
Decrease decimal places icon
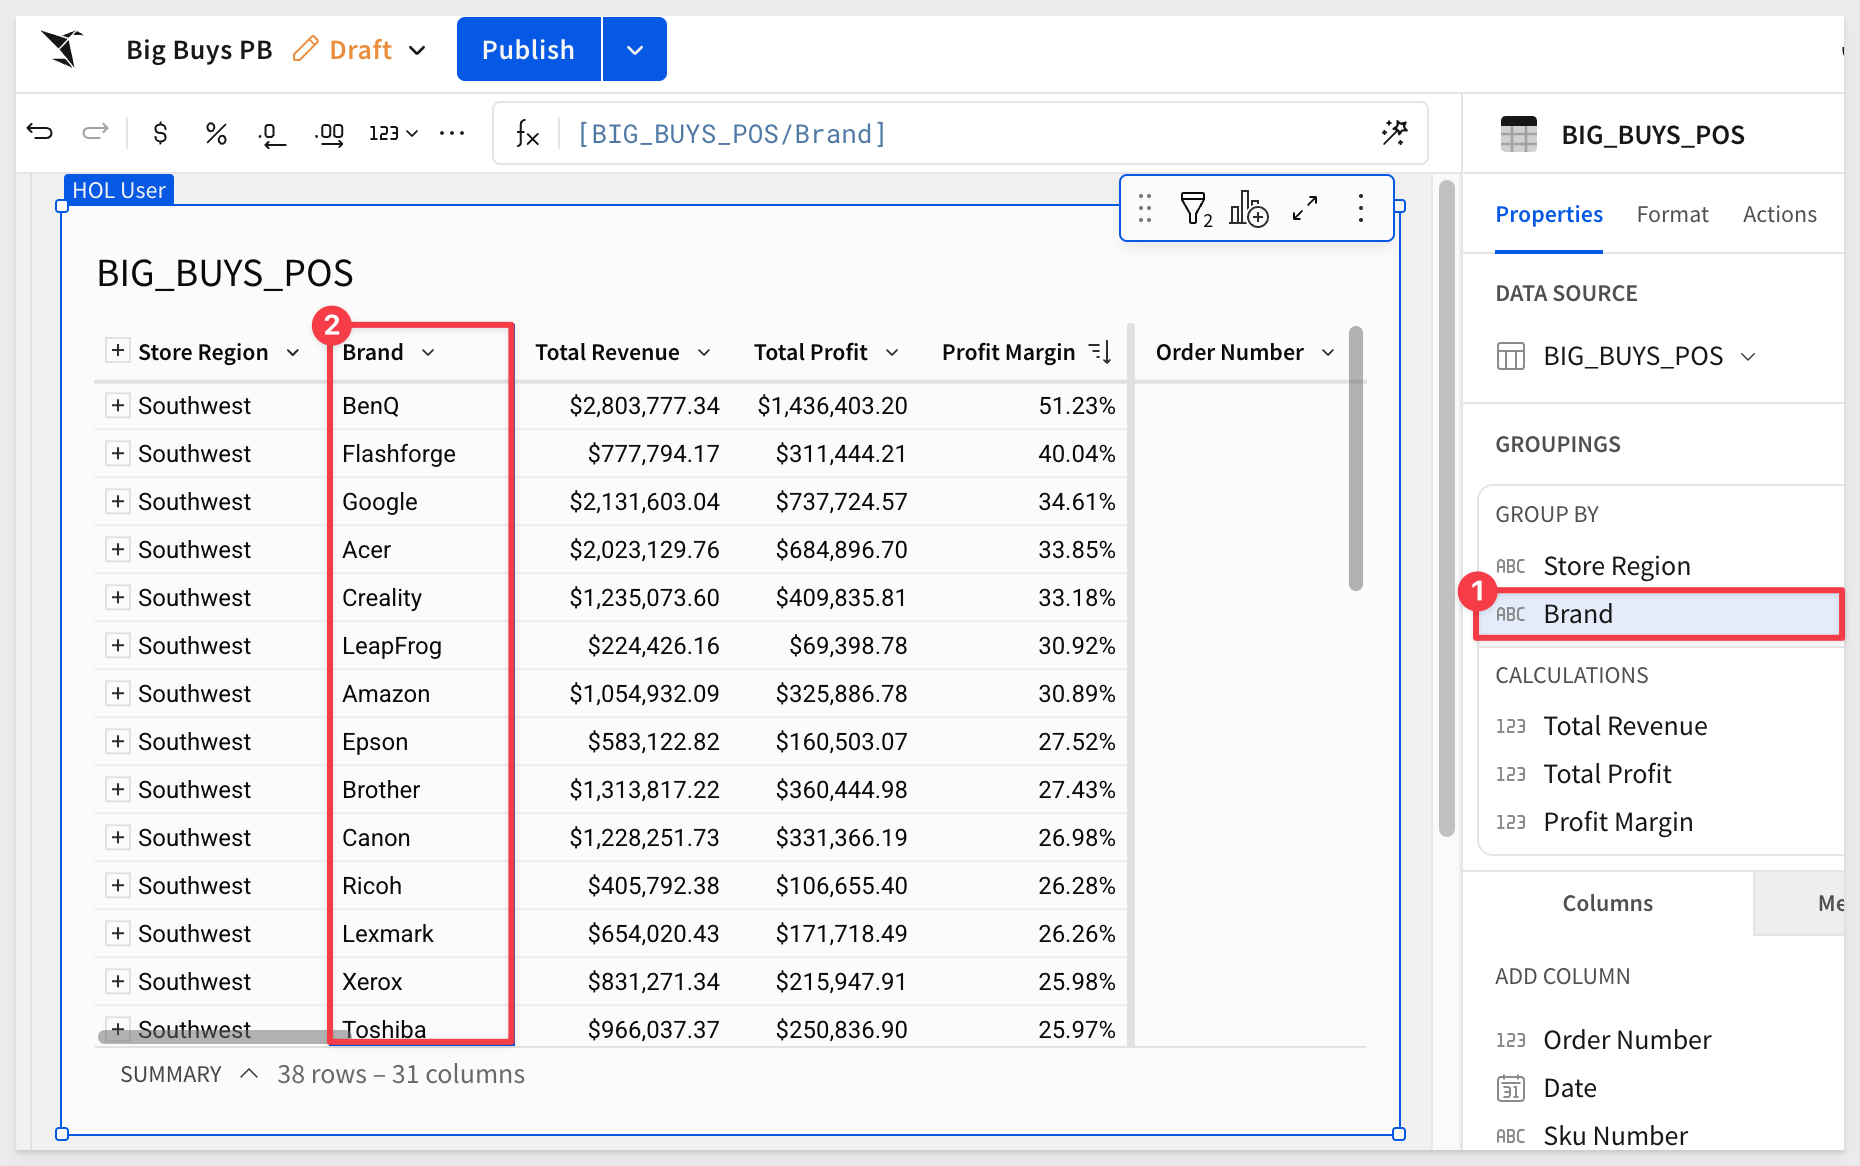[271, 133]
